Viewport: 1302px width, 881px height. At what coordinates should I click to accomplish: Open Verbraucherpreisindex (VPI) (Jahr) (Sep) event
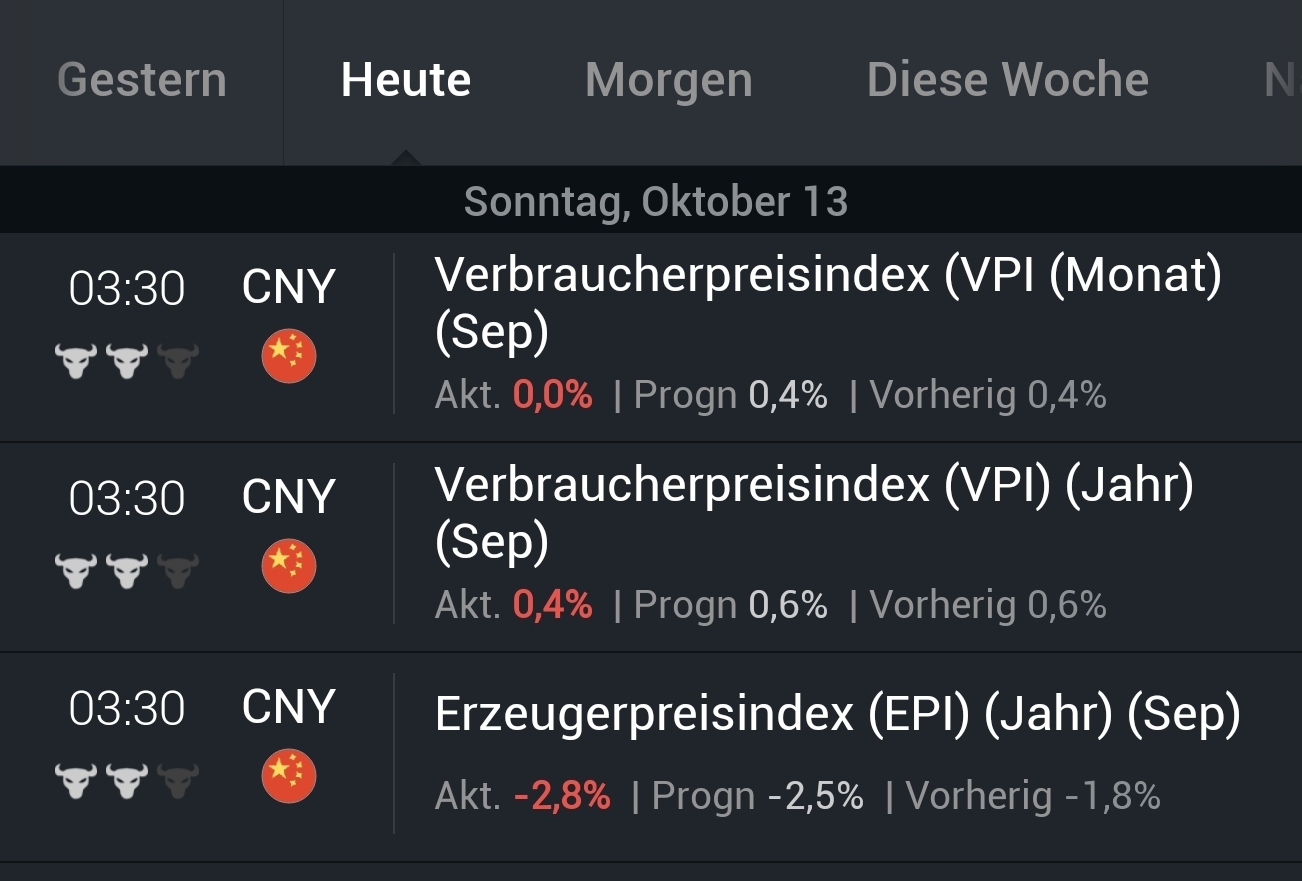pyautogui.click(x=814, y=513)
